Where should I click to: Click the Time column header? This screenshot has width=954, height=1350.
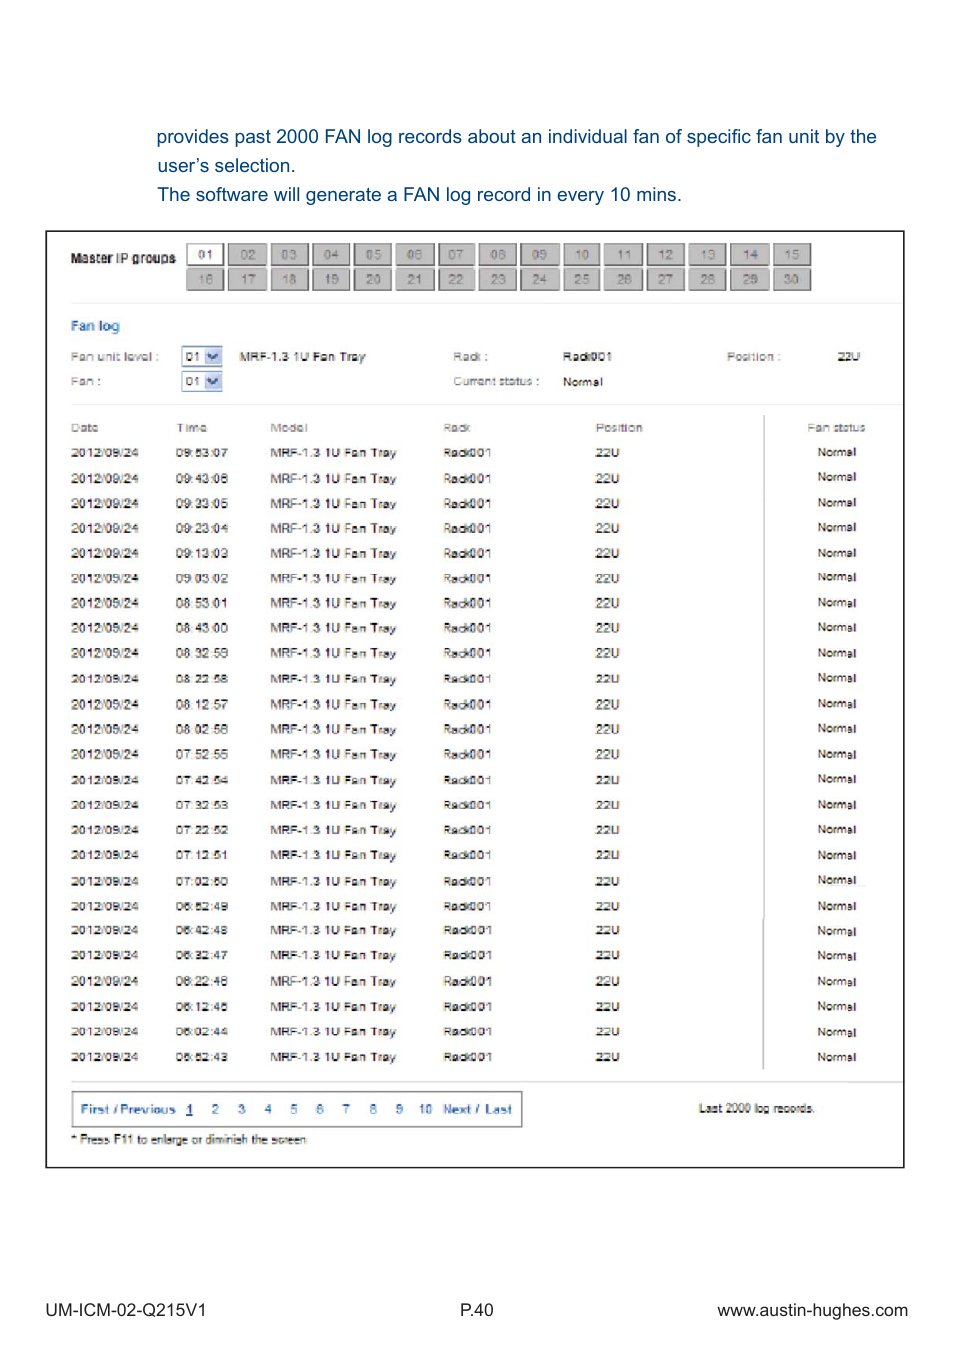coord(191,428)
